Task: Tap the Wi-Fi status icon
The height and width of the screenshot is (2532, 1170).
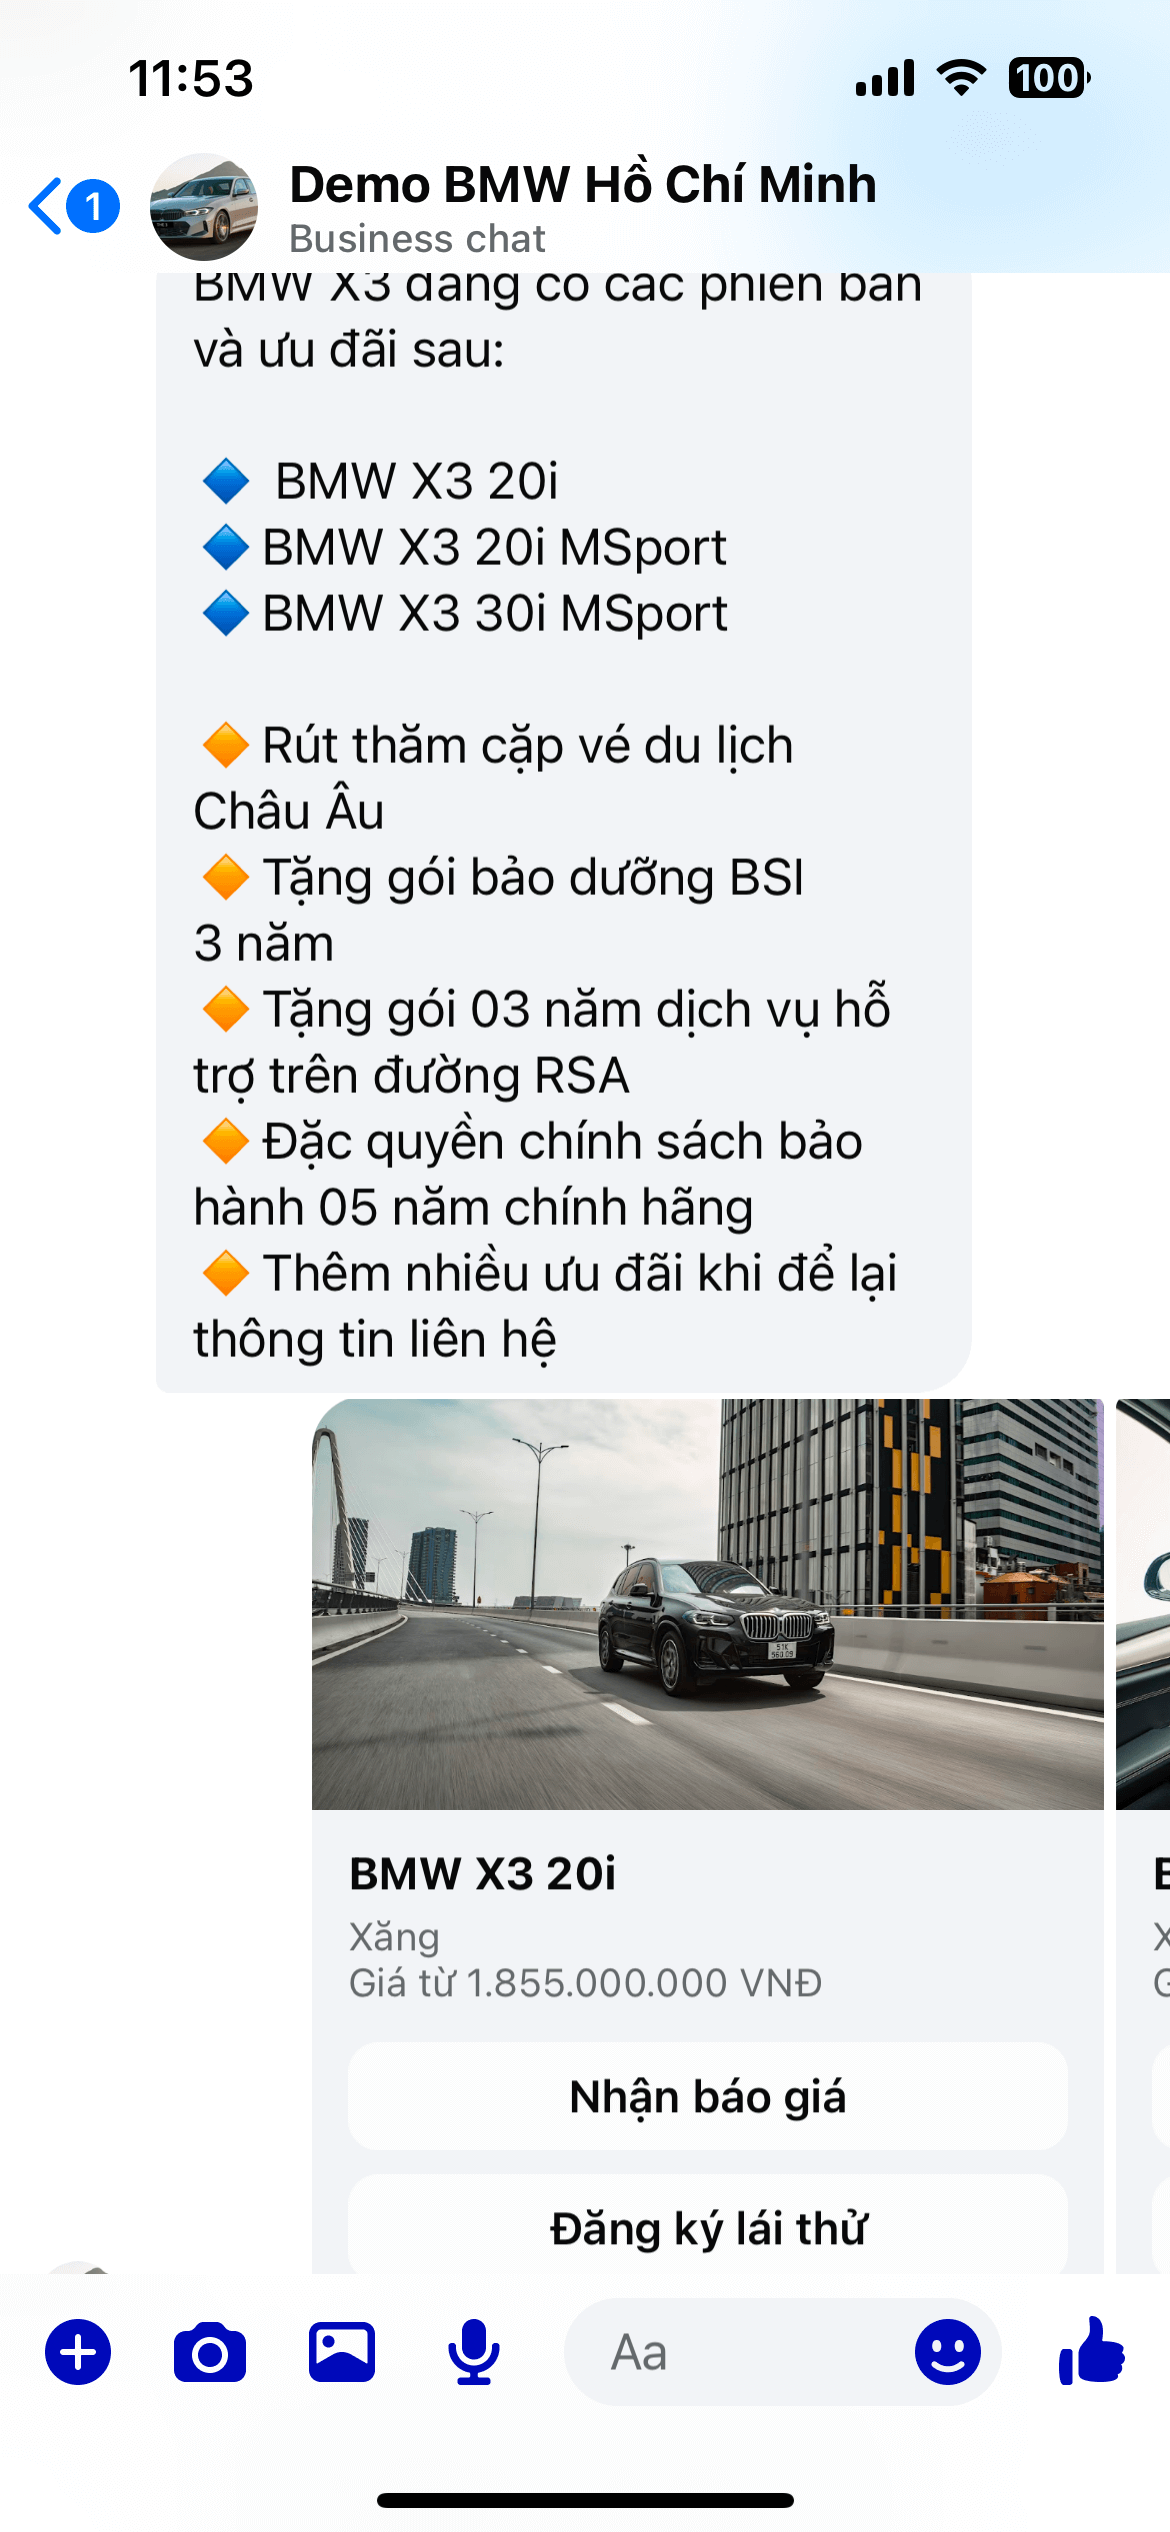Action: [961, 77]
